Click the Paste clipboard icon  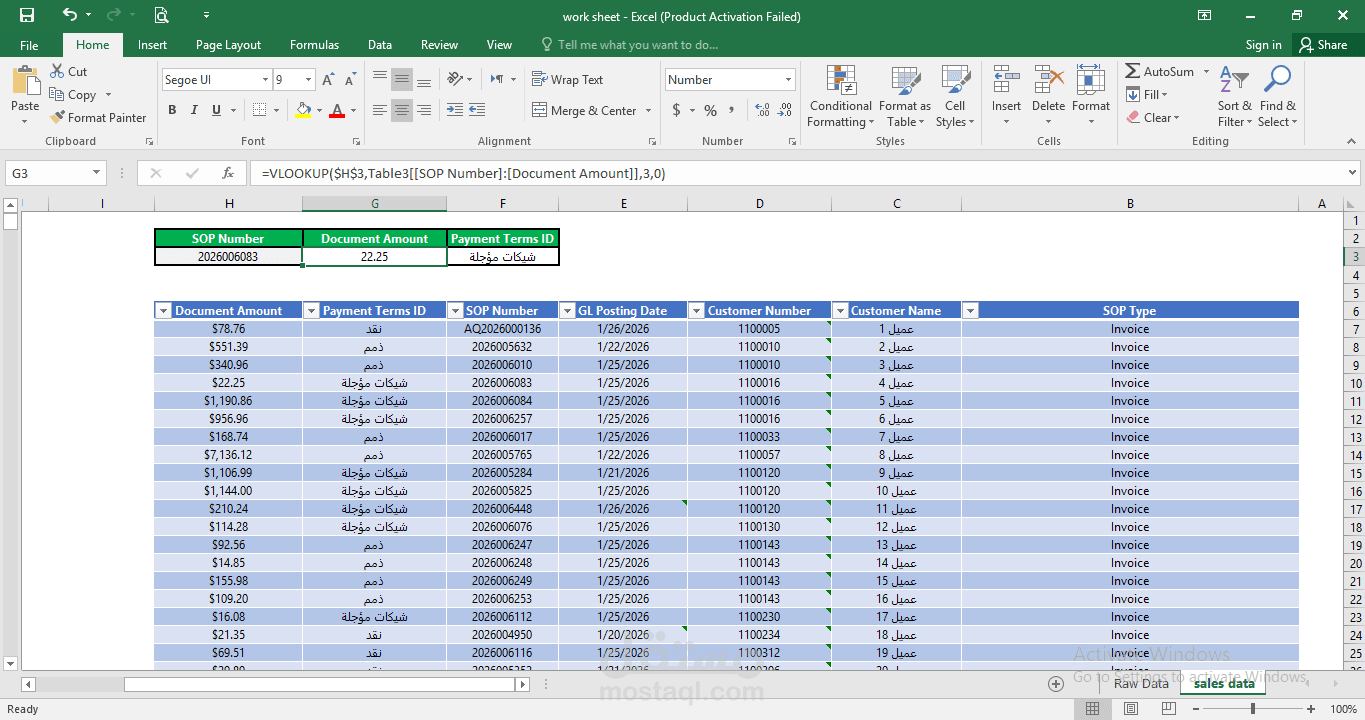[x=25, y=81]
